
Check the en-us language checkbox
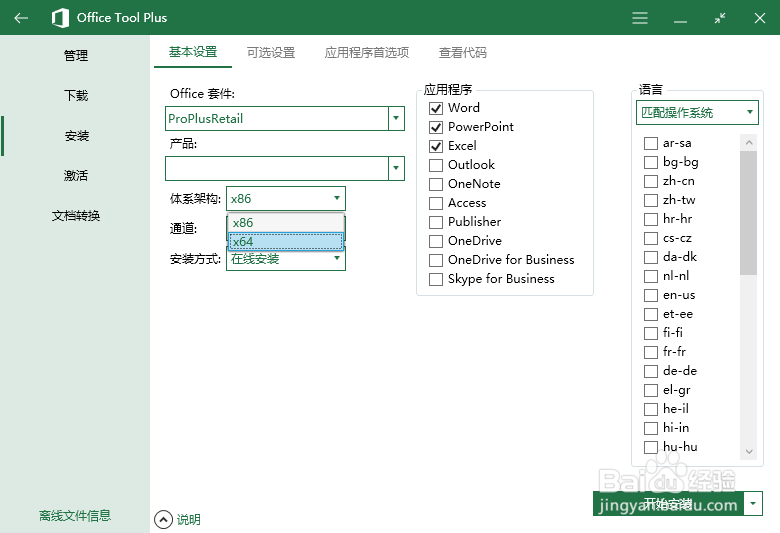651,295
